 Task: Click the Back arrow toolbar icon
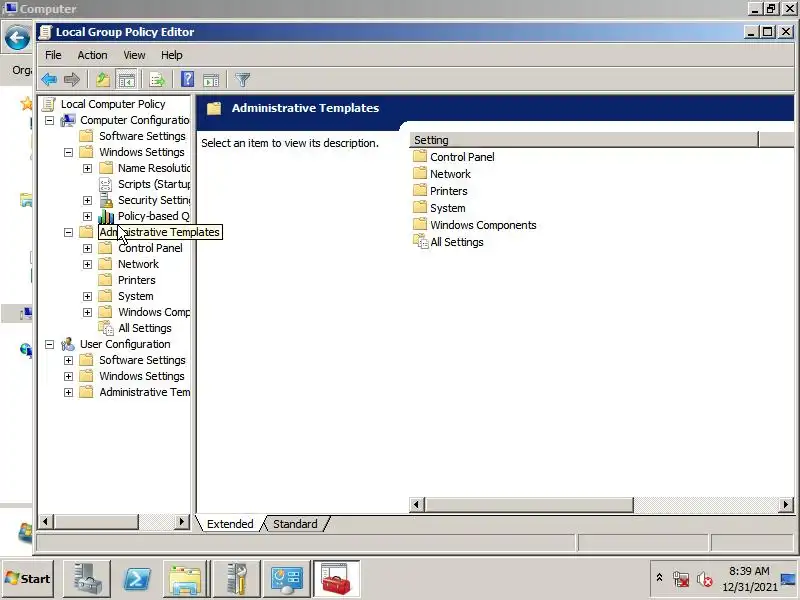(49, 80)
